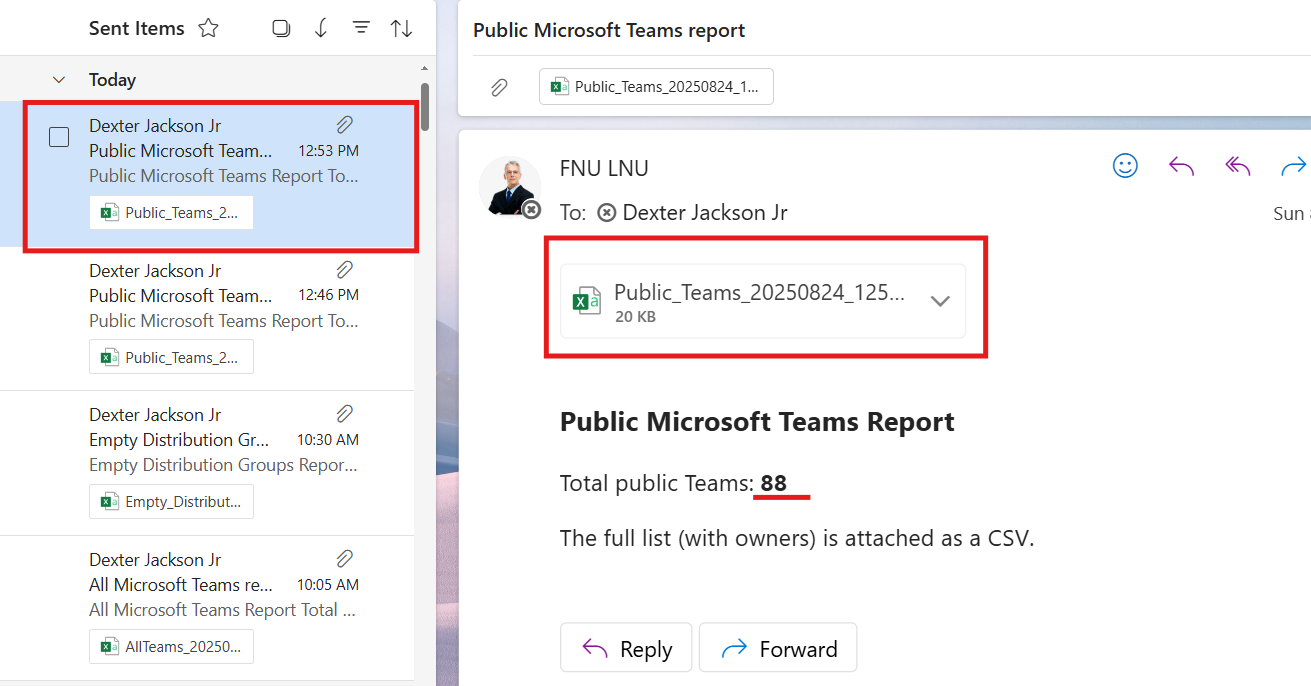
Task: Click the sort order arrows icon
Action: pyautogui.click(x=401, y=29)
